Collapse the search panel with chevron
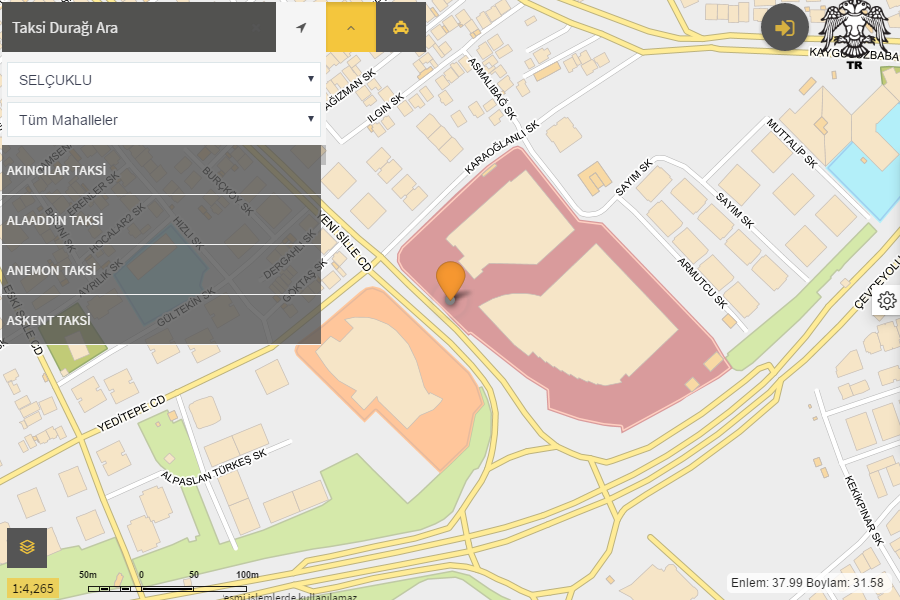This screenshot has width=900, height=600. pos(351,28)
